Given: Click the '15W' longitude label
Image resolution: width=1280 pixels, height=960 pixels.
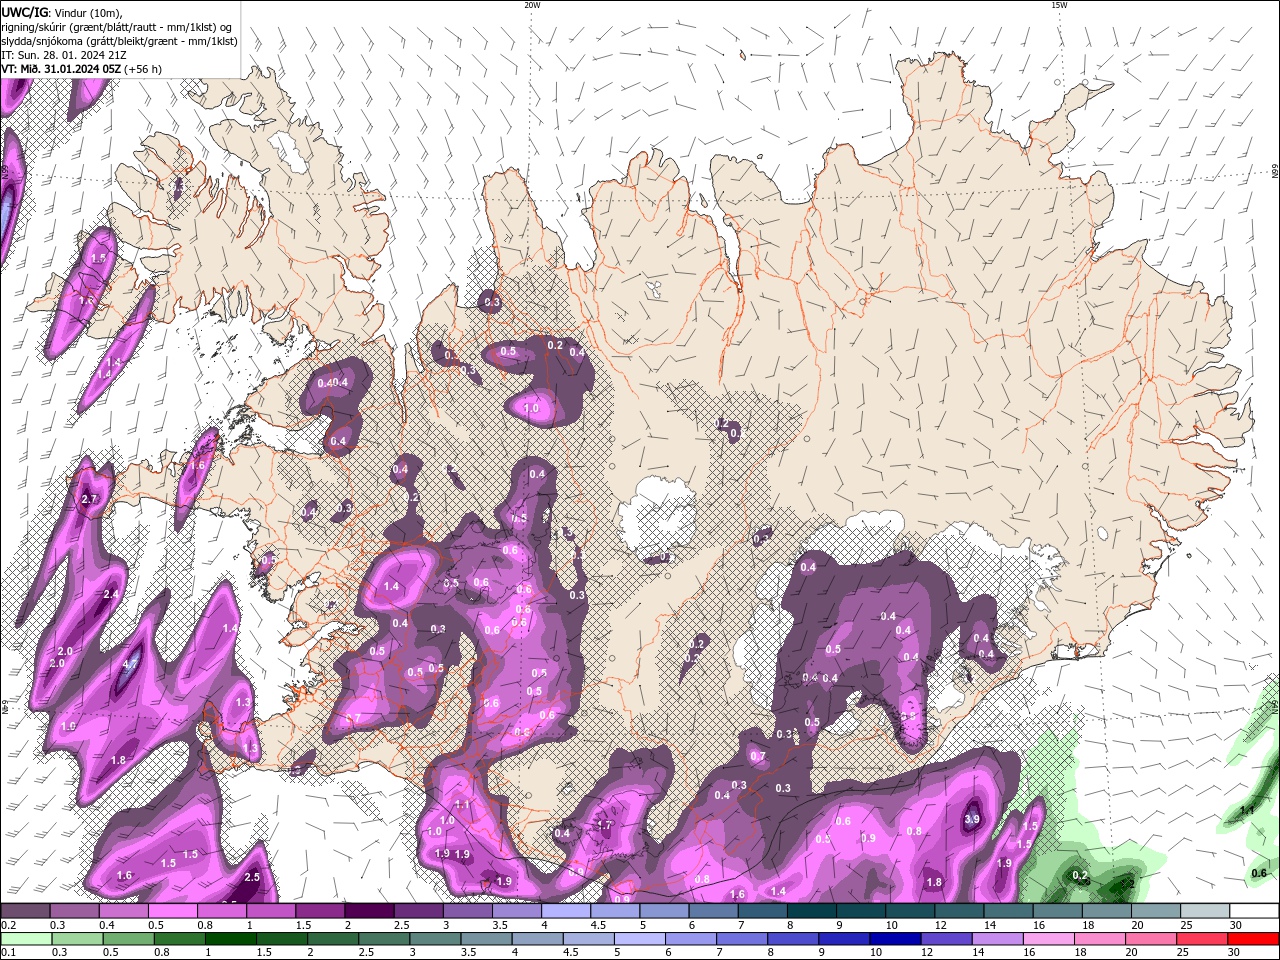Looking at the screenshot, I should pos(1059,5).
